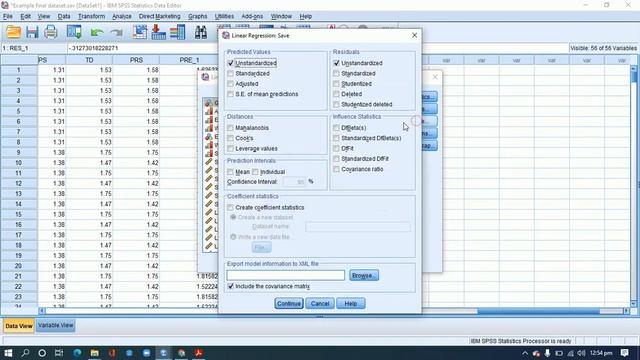Viewport: 640px width, 360px height.
Task: Check Standardized residuals
Action: 336,73
